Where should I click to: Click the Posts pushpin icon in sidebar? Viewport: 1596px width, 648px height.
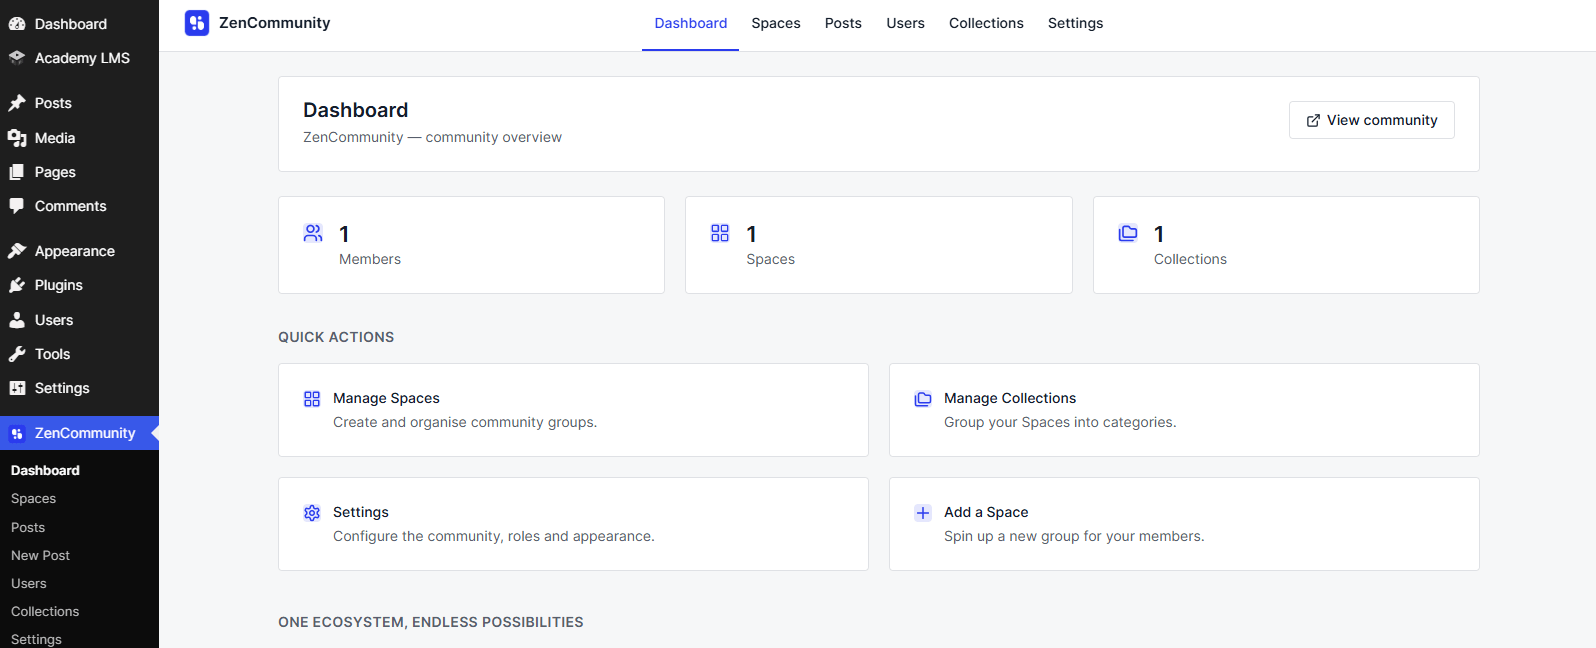[x=17, y=103]
